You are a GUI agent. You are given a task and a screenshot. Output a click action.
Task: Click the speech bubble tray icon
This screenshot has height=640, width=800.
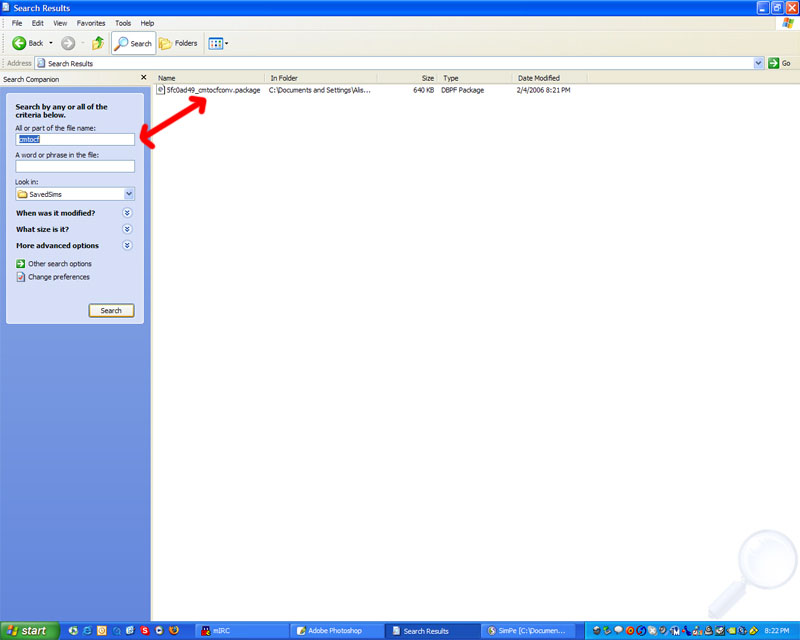click(x=618, y=630)
